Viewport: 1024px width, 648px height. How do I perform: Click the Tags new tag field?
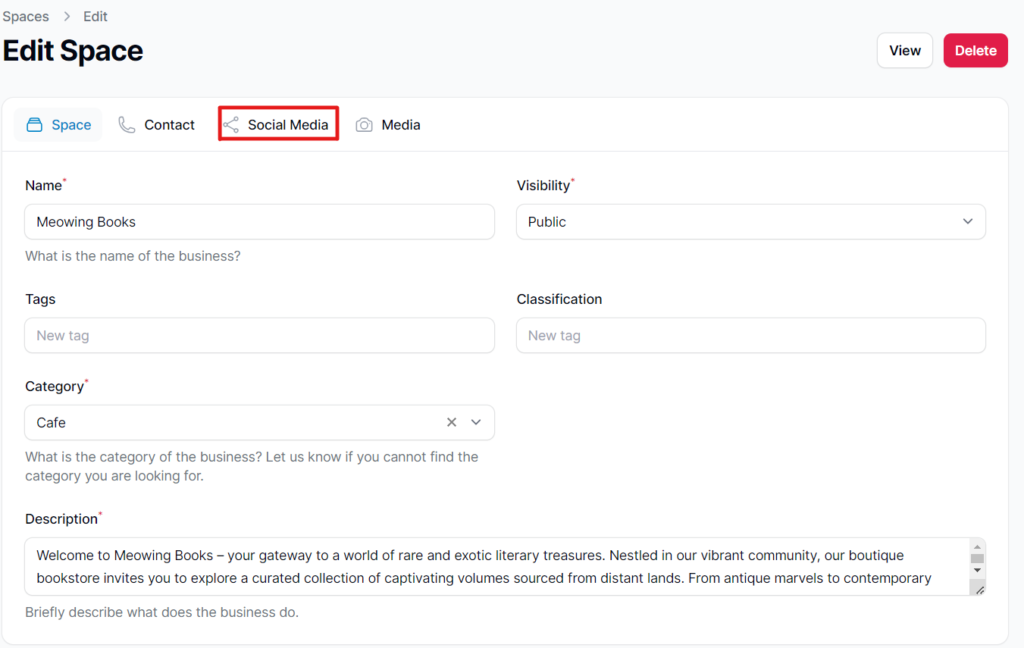tap(259, 336)
